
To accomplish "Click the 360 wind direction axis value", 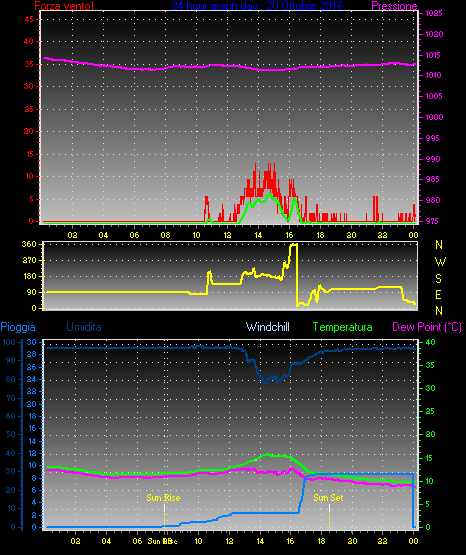I will coord(29,244).
